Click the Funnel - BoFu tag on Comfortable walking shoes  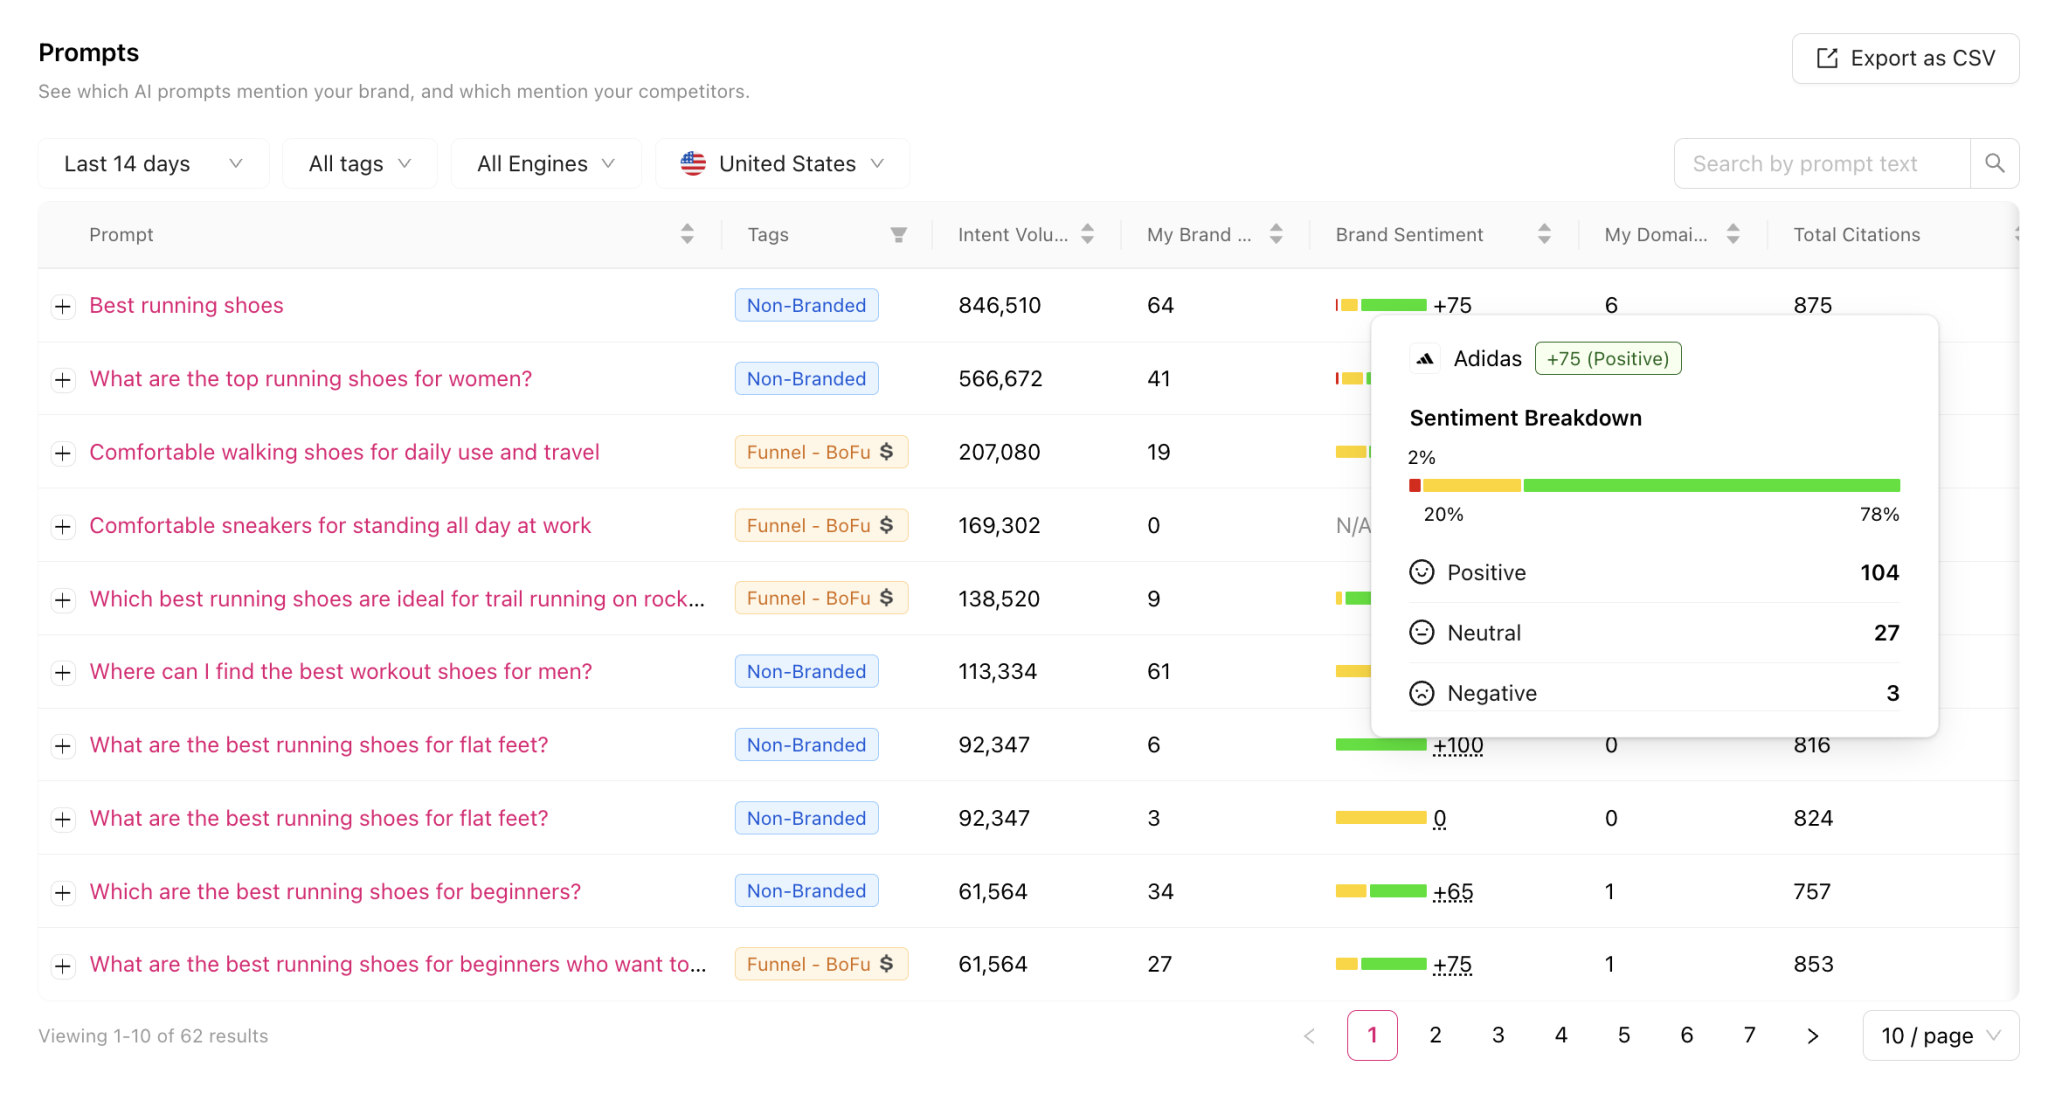[x=821, y=452]
